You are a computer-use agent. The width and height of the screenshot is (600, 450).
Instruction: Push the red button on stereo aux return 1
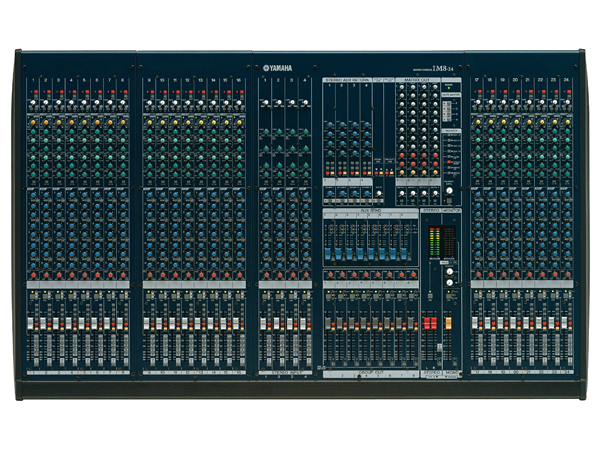click(328, 173)
